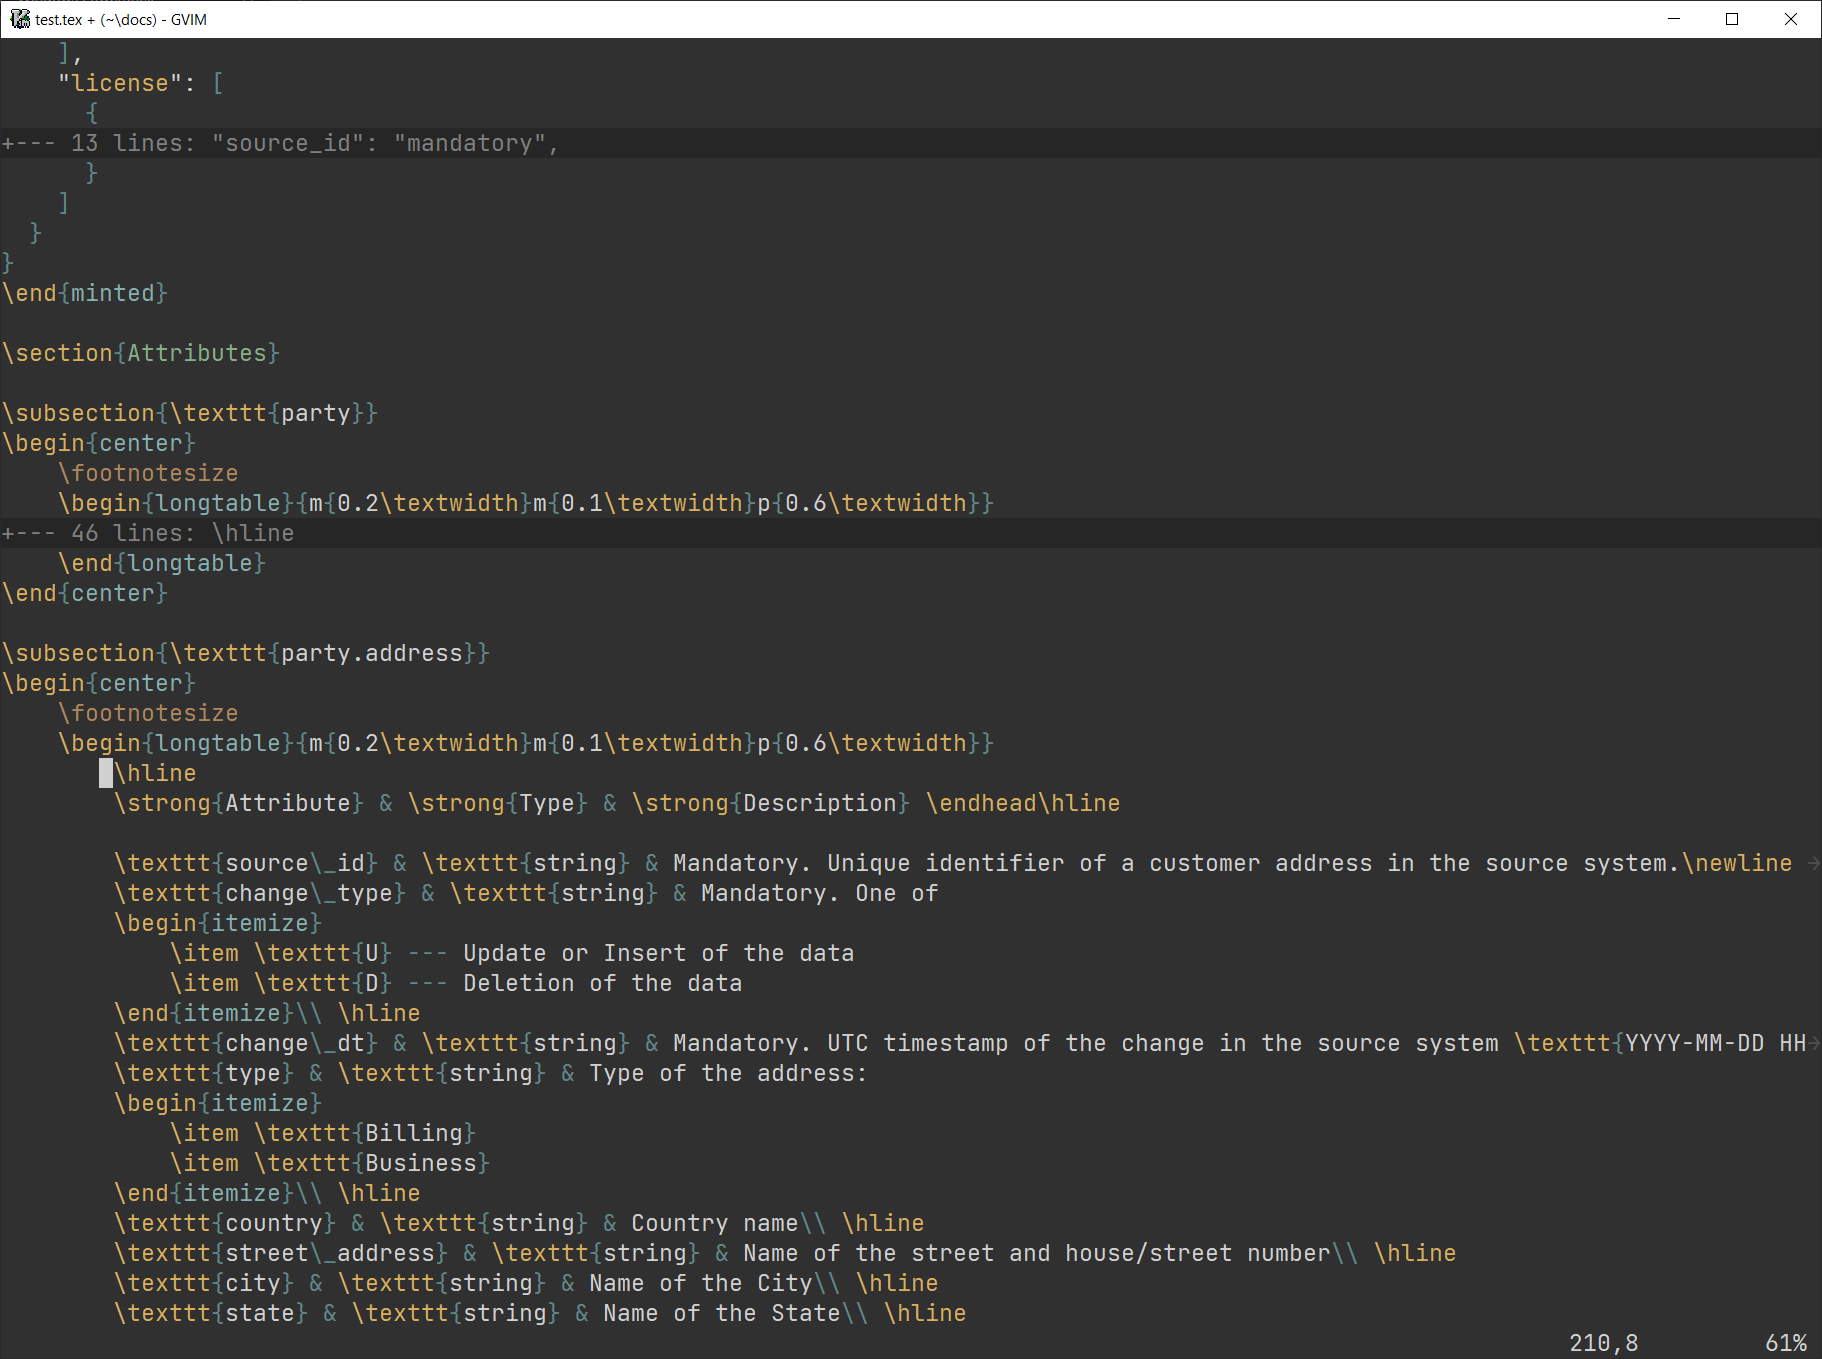Viewport: 1822px width, 1359px height.
Task: Expand the folded 46 lines \hline block
Action: point(911,533)
